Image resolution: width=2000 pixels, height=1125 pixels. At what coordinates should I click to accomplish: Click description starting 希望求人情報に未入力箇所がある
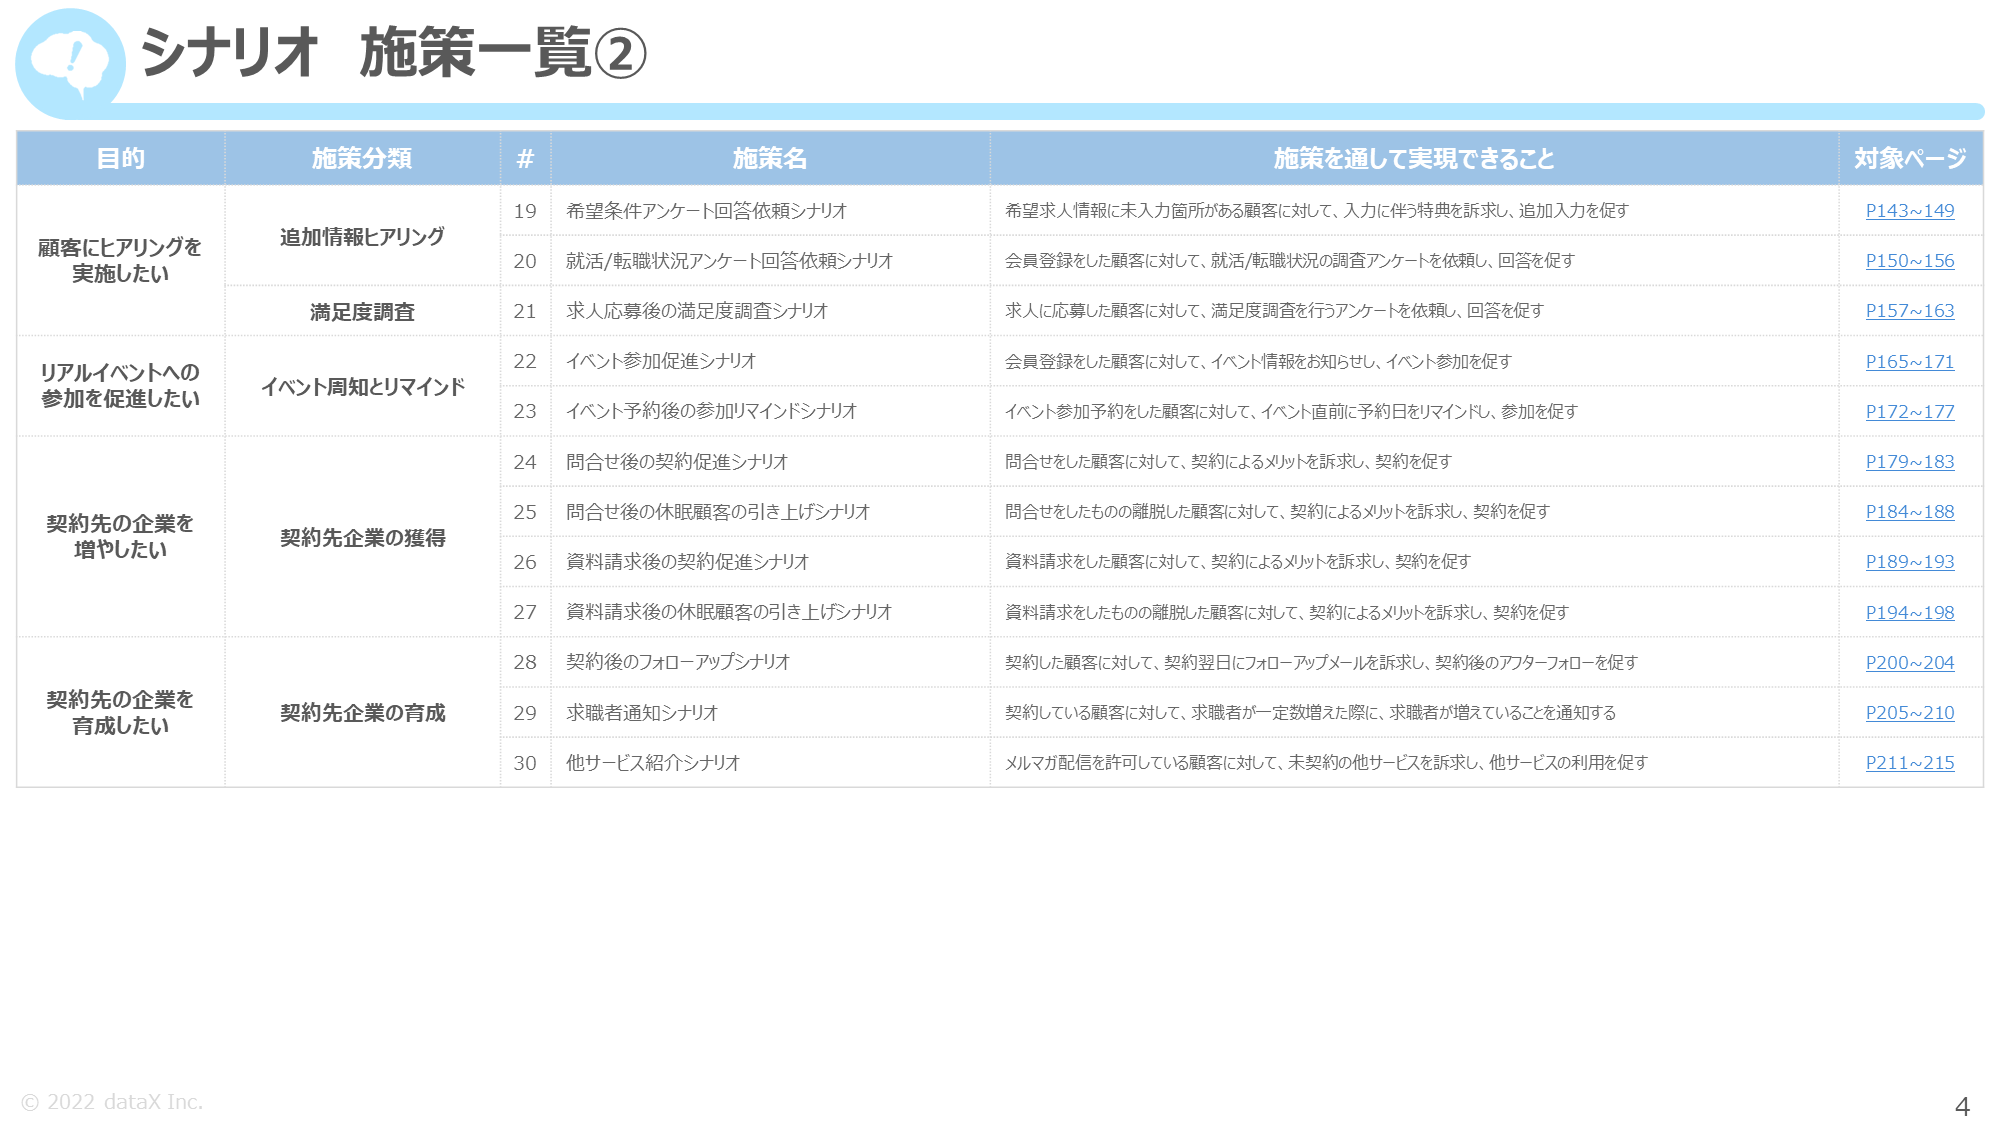tap(1316, 211)
